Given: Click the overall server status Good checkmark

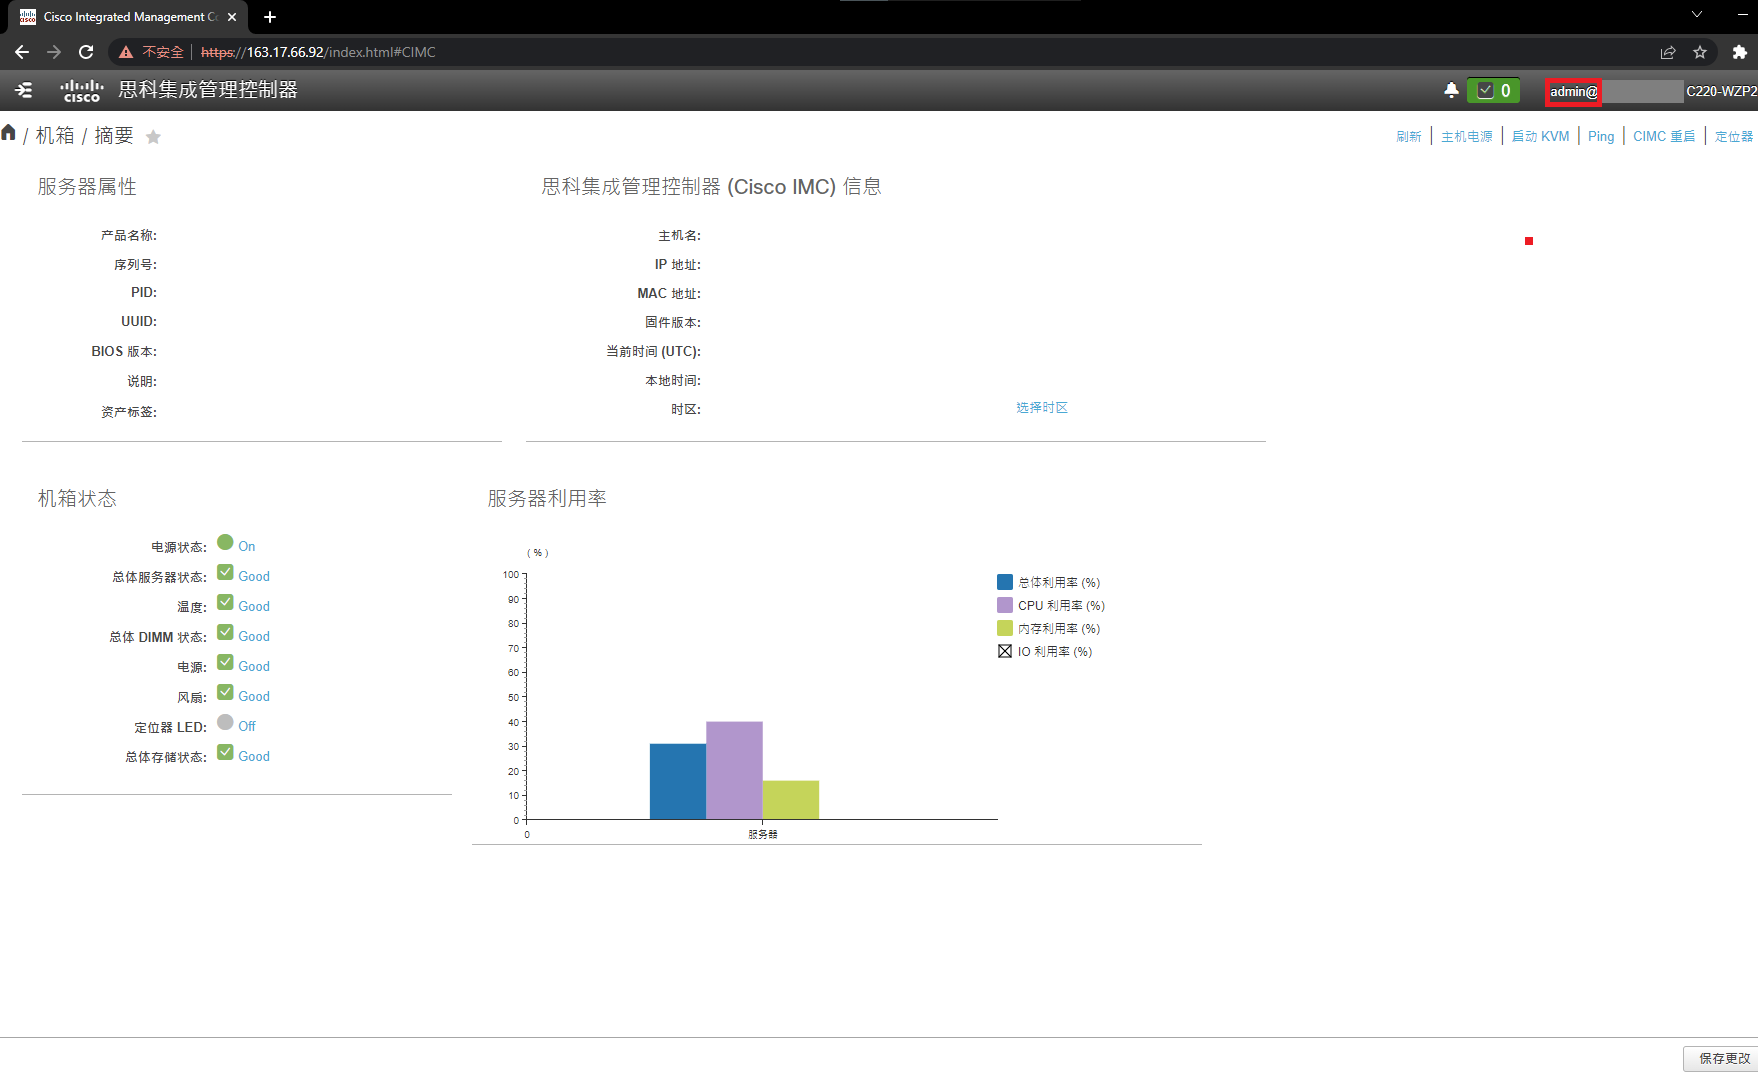Looking at the screenshot, I should click(x=225, y=572).
